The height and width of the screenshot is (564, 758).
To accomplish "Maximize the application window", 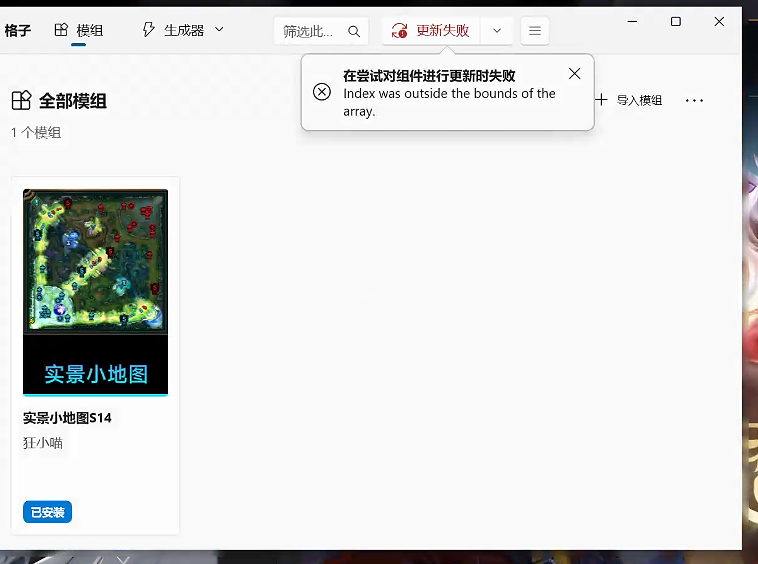I will tap(675, 21).
